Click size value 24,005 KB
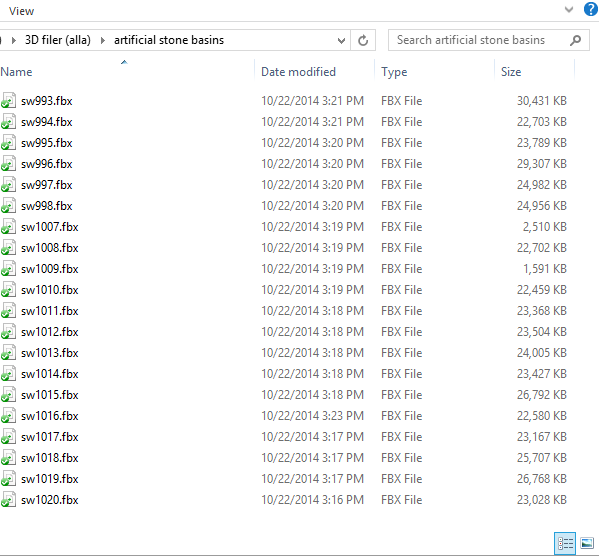Image resolution: width=599 pixels, height=556 pixels. pos(542,353)
